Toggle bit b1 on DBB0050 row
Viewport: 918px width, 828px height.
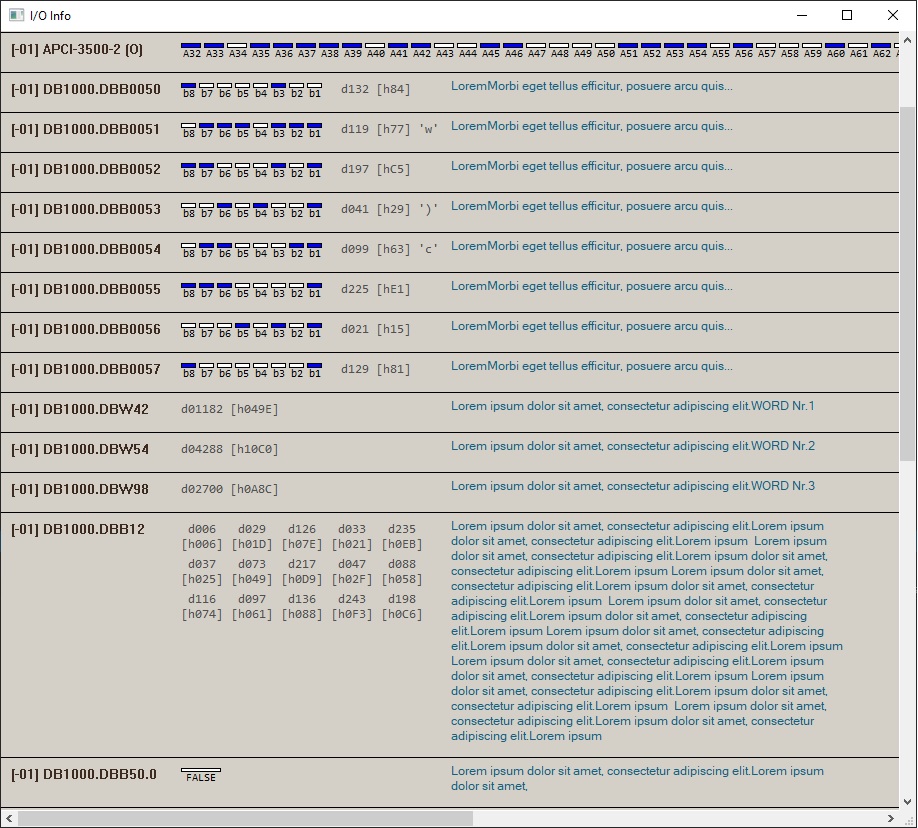pyautogui.click(x=314, y=83)
